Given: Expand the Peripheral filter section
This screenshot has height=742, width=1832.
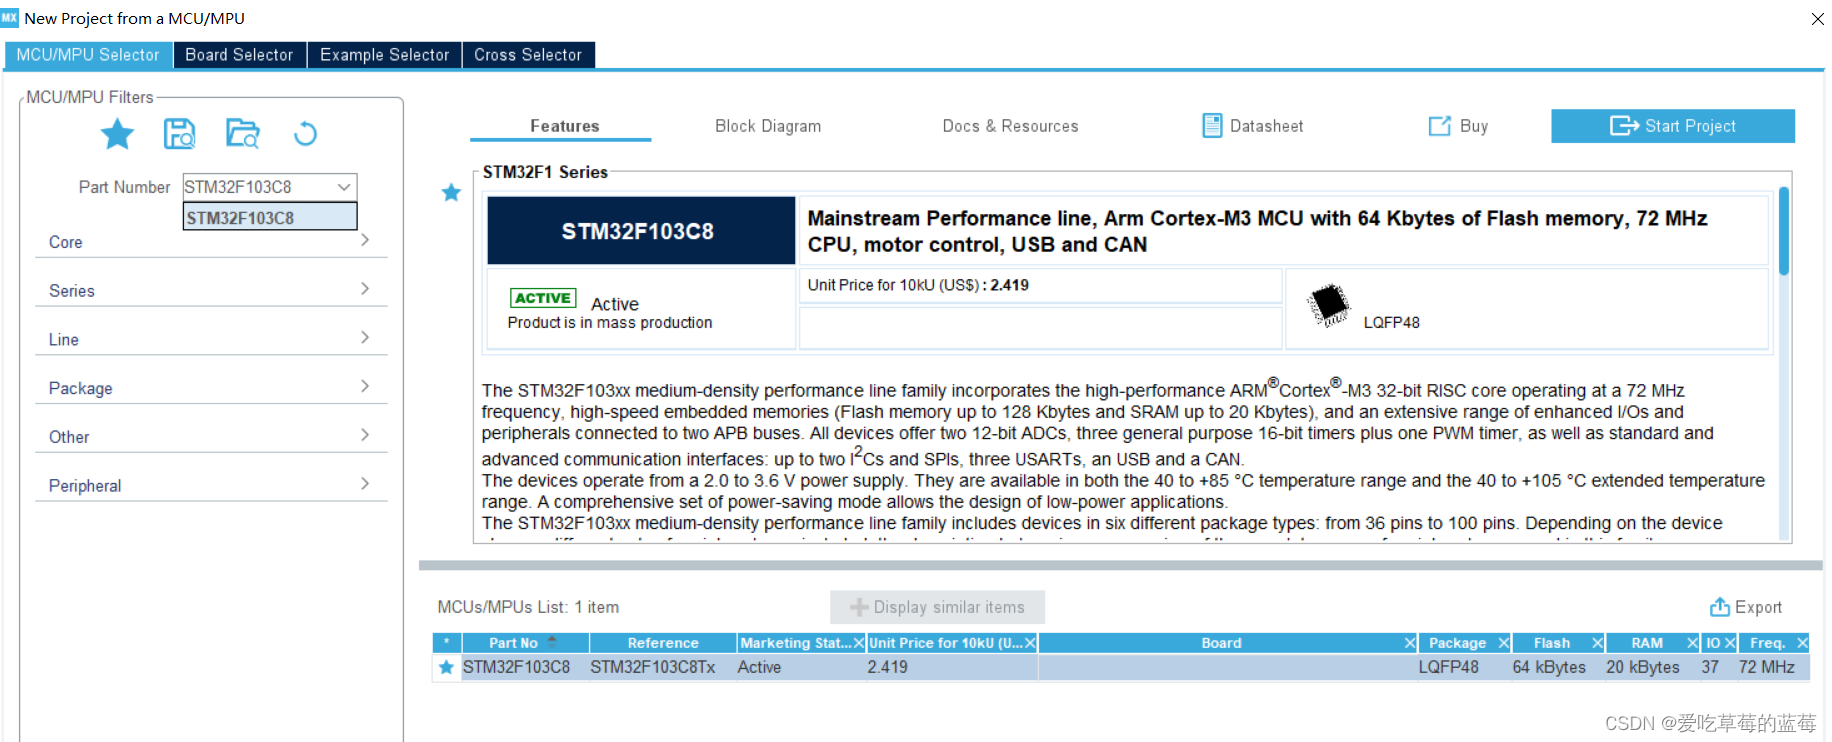Looking at the screenshot, I should click(x=211, y=485).
